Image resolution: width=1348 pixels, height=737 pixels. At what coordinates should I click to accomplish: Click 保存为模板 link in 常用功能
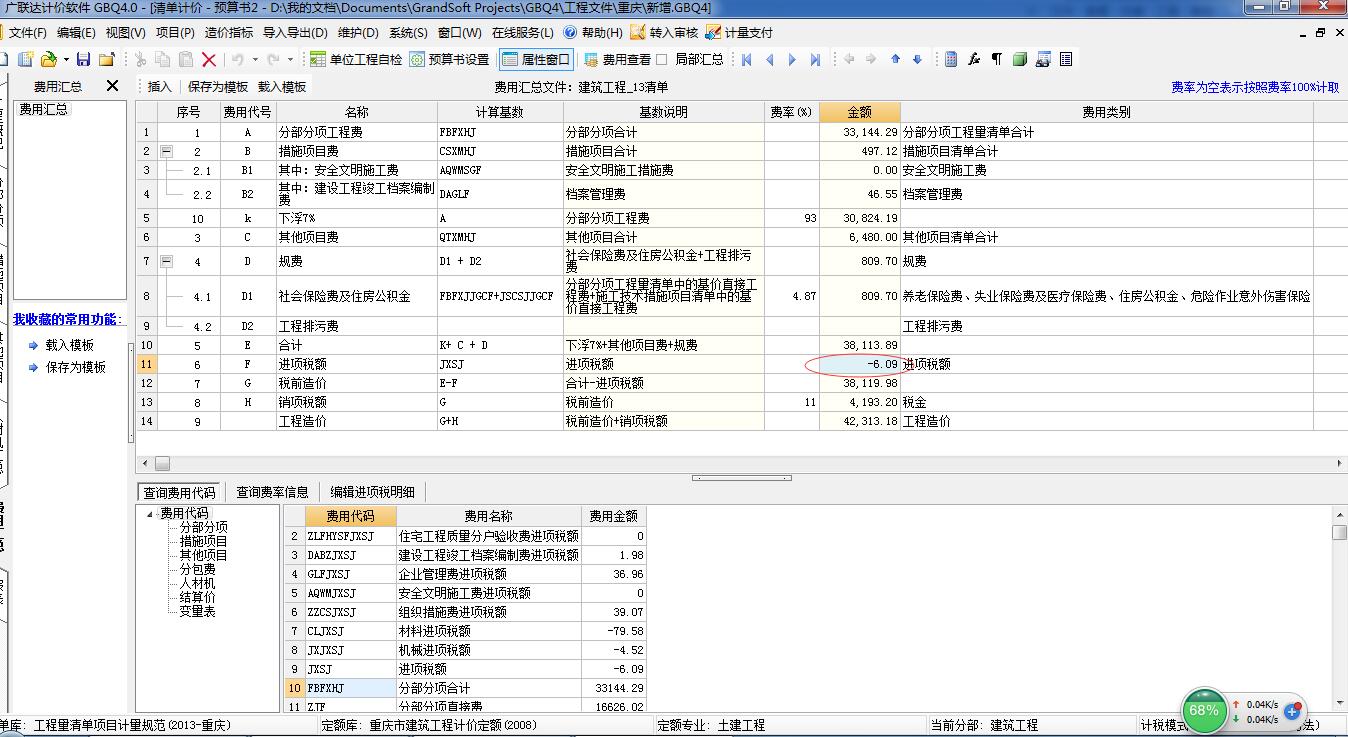pos(76,367)
